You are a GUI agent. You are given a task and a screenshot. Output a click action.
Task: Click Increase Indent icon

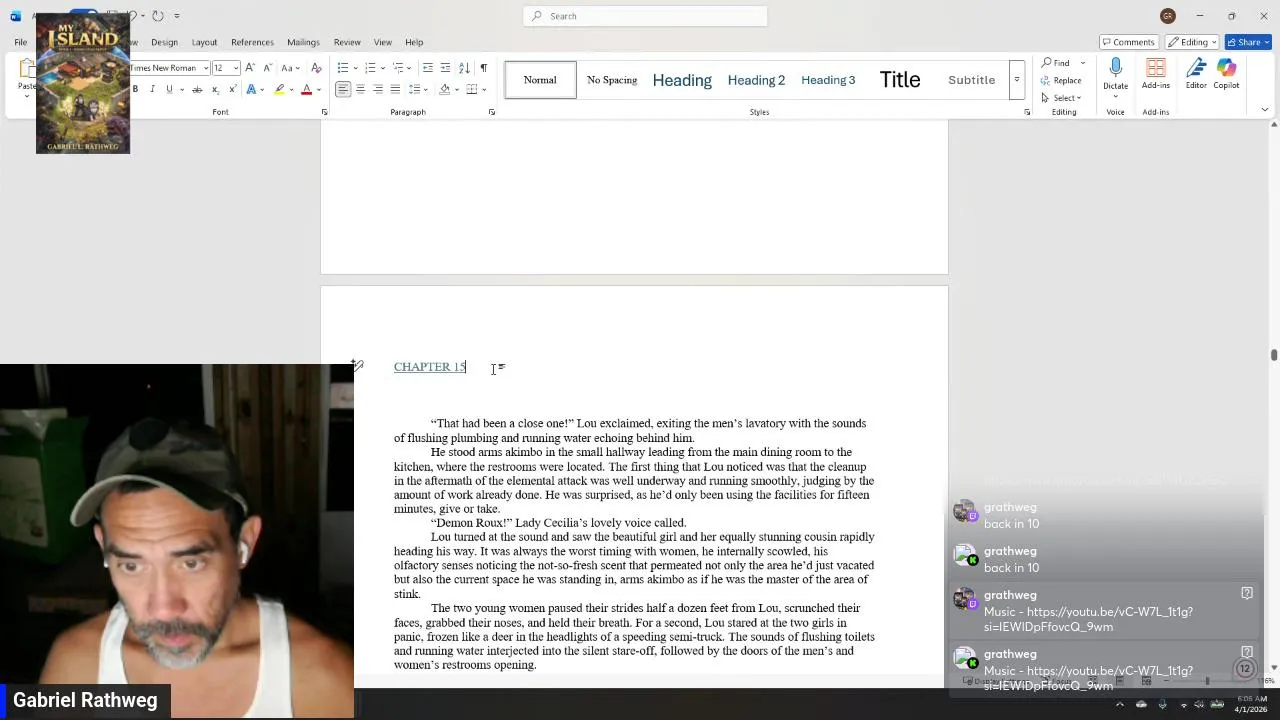pyautogui.click(x=445, y=68)
